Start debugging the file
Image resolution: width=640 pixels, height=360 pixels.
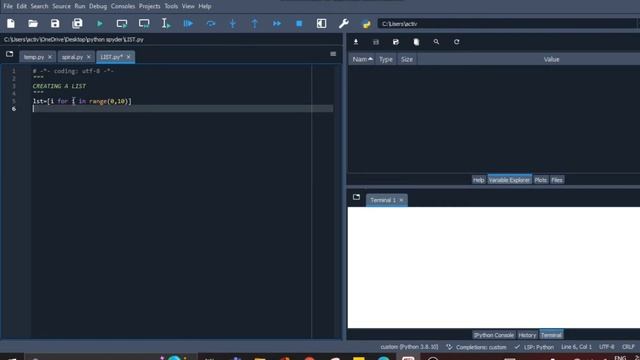pyautogui.click(x=188, y=24)
